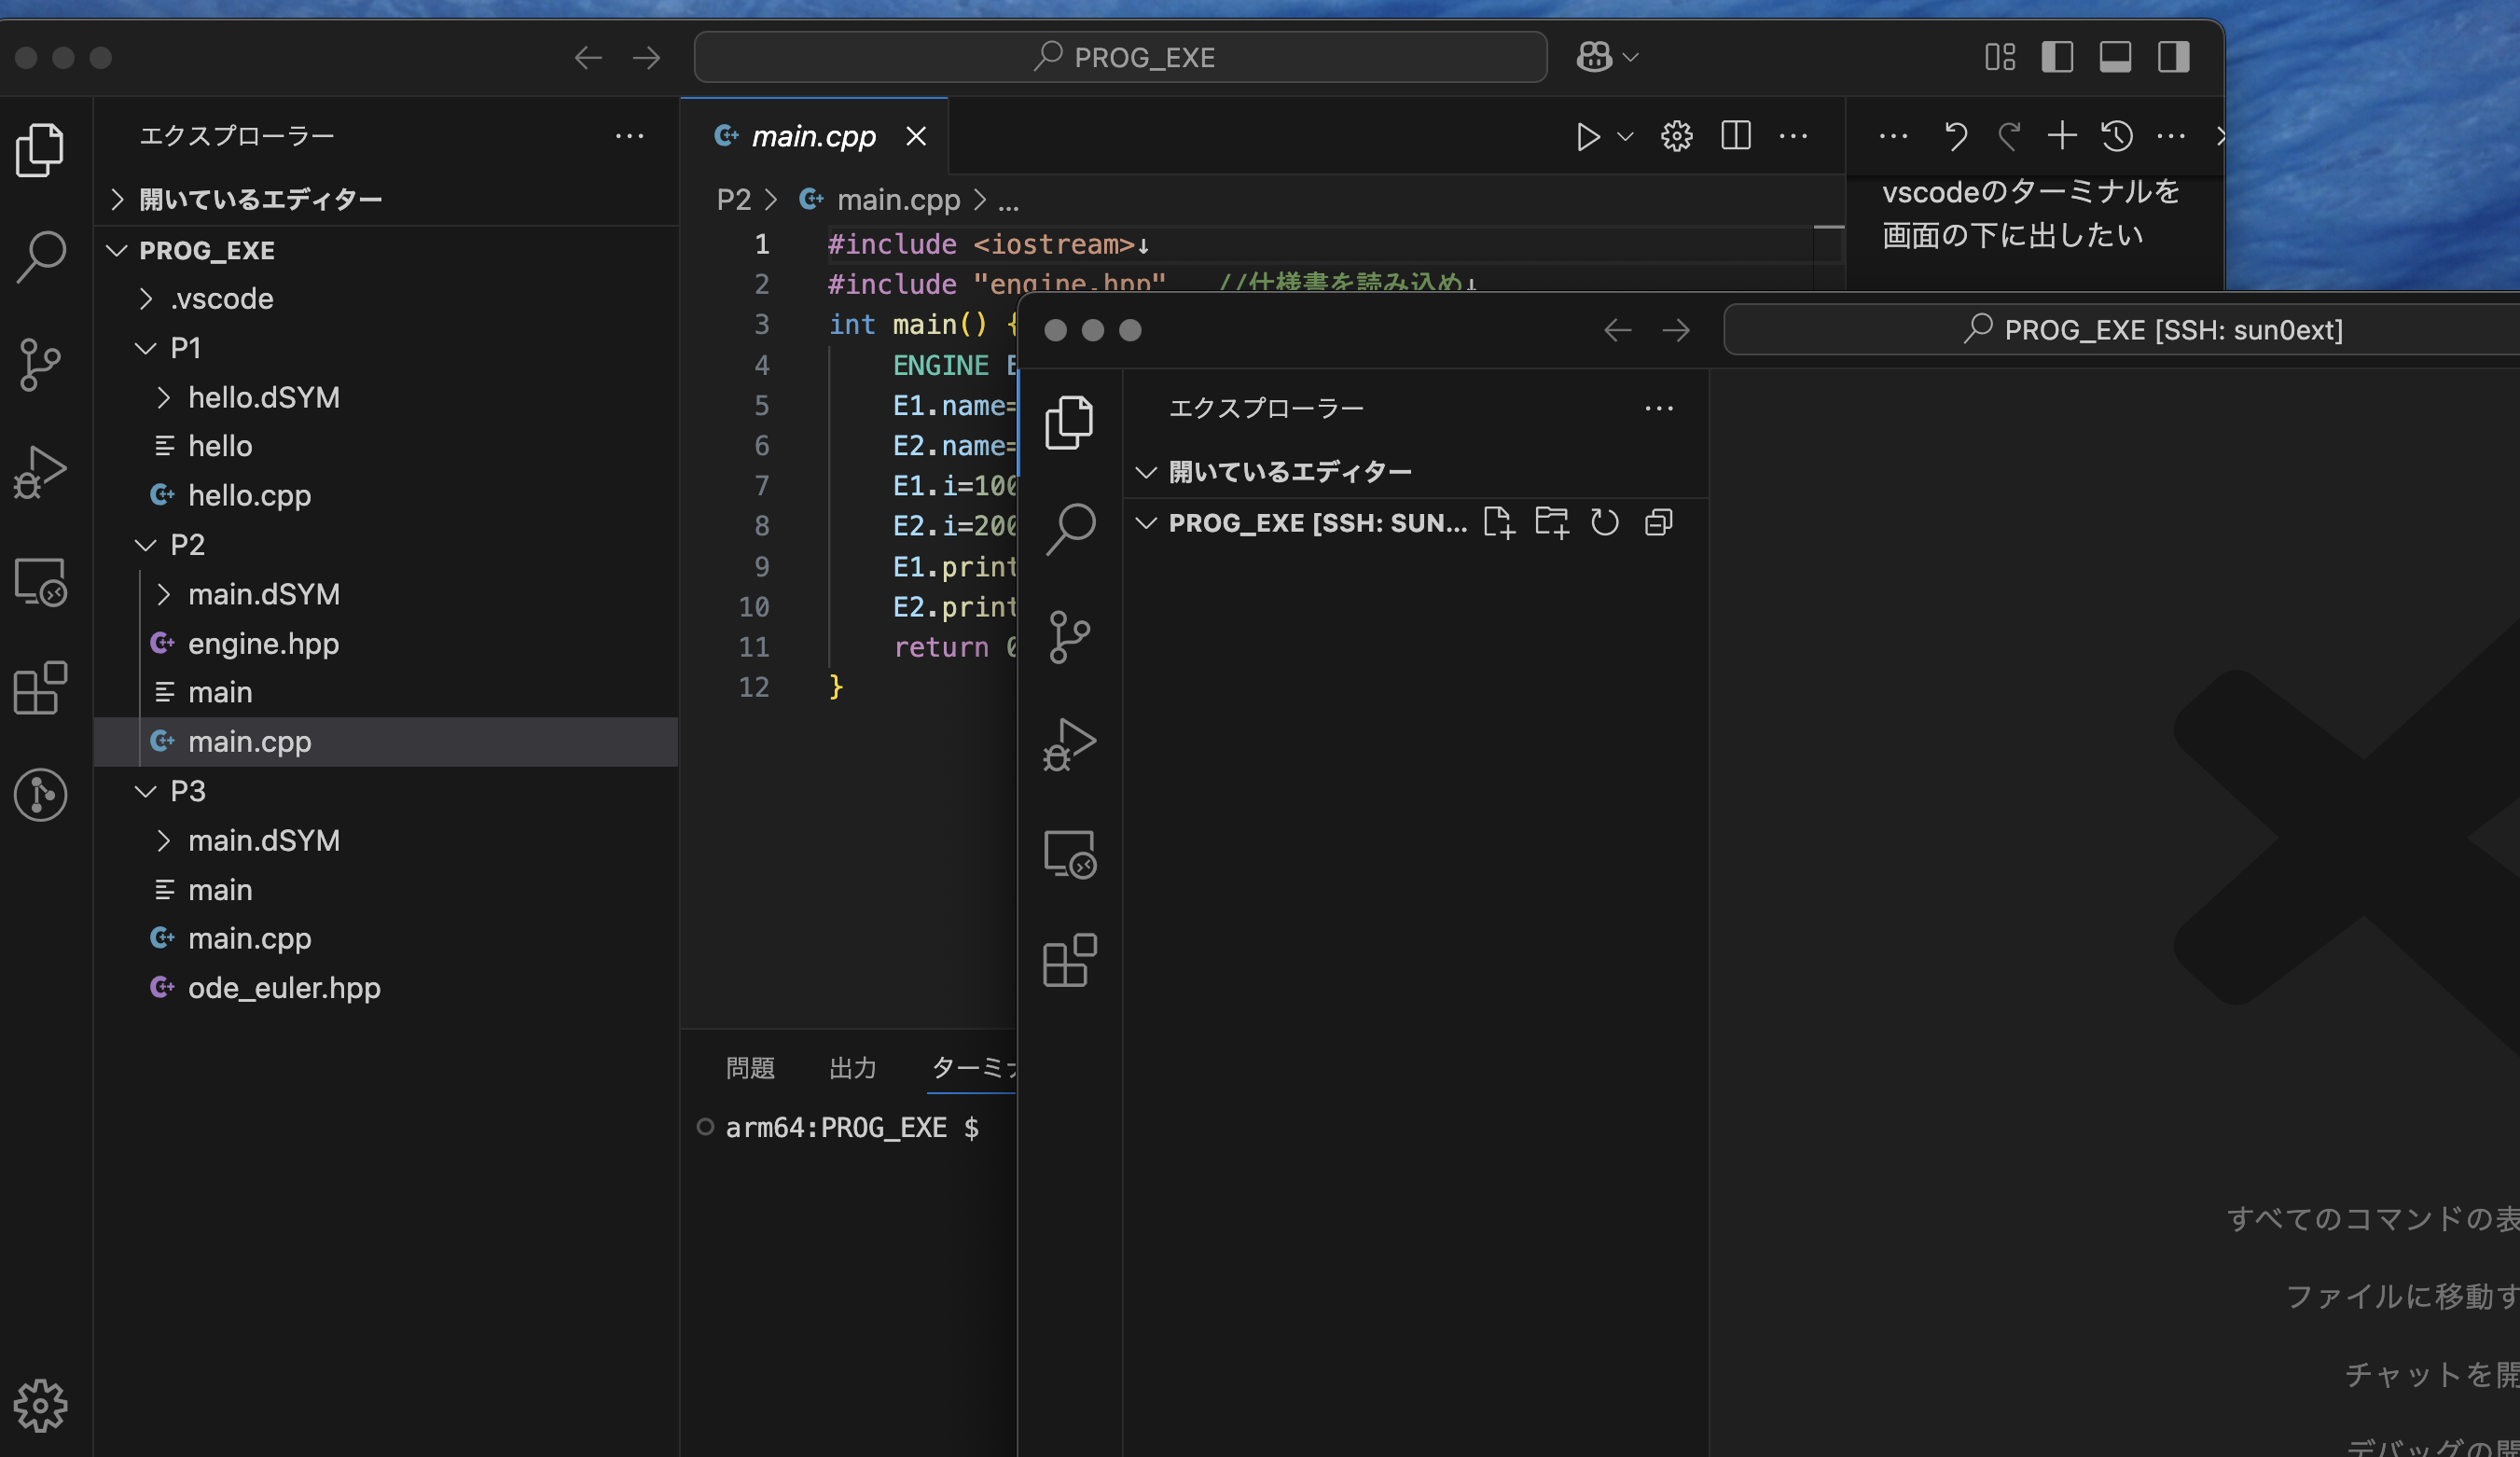
Task: Open engine.hpp file
Action: coord(386,644)
